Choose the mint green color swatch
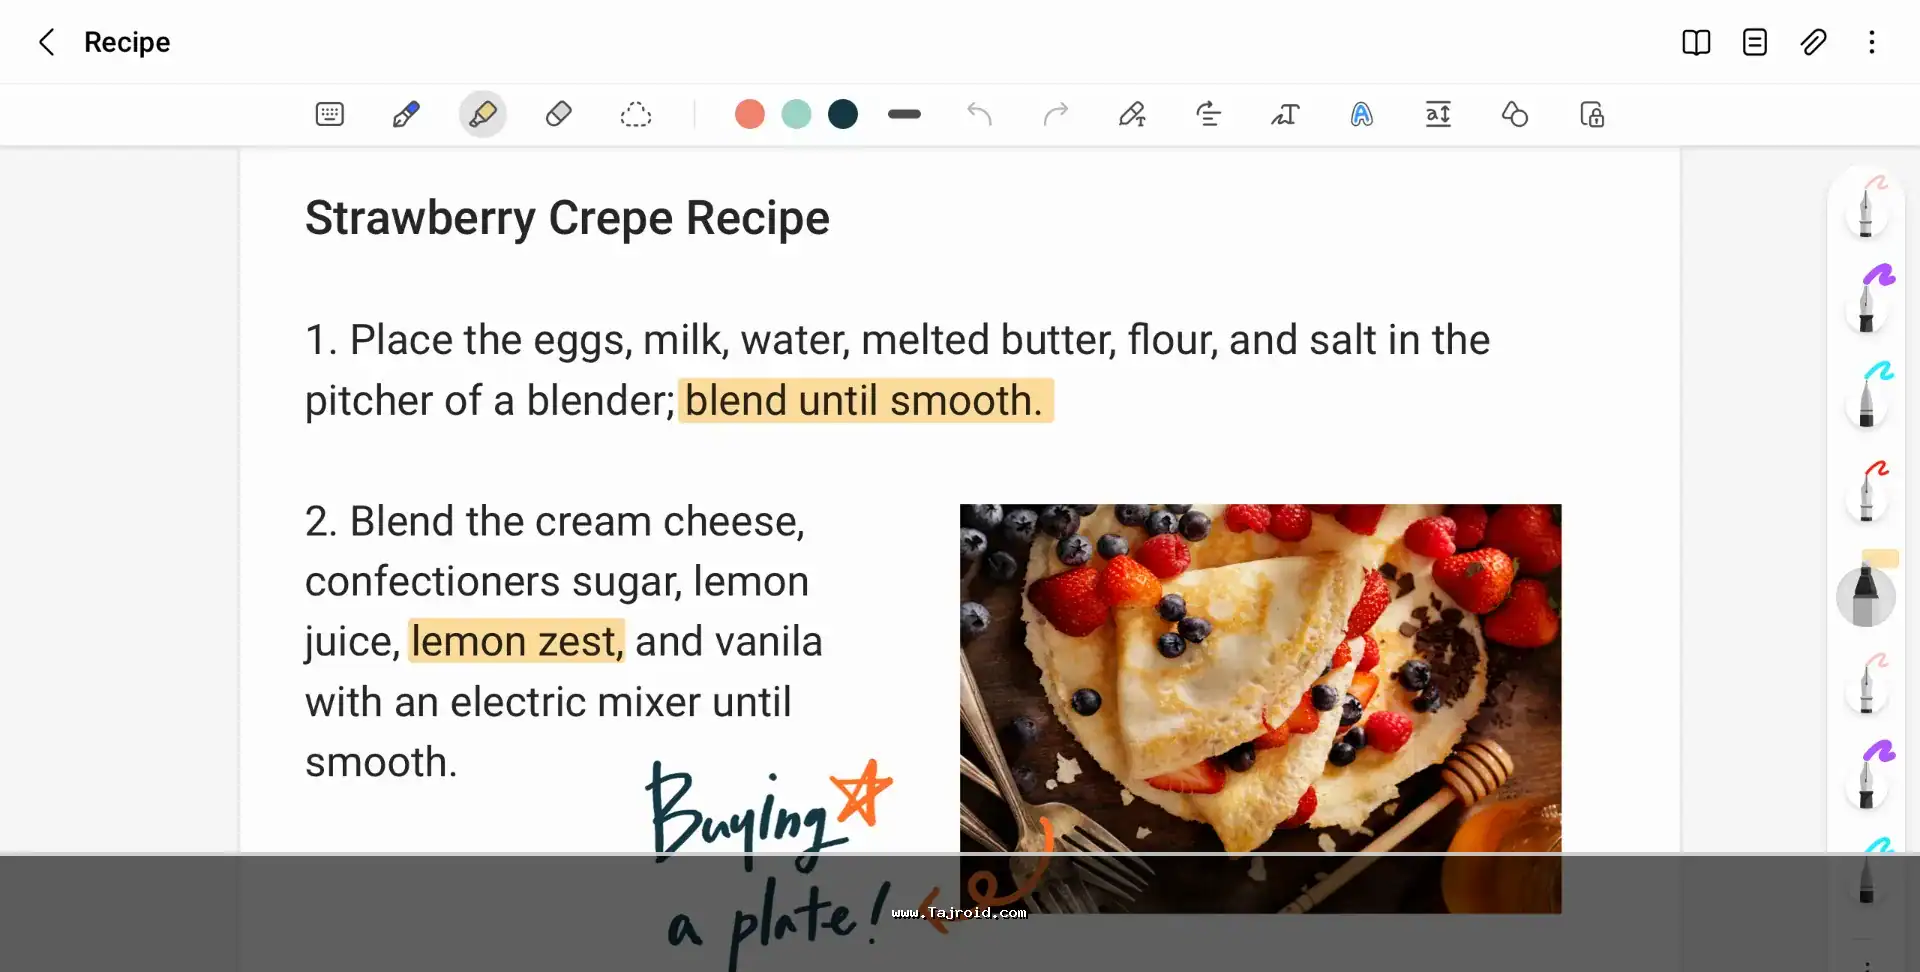 coord(797,114)
